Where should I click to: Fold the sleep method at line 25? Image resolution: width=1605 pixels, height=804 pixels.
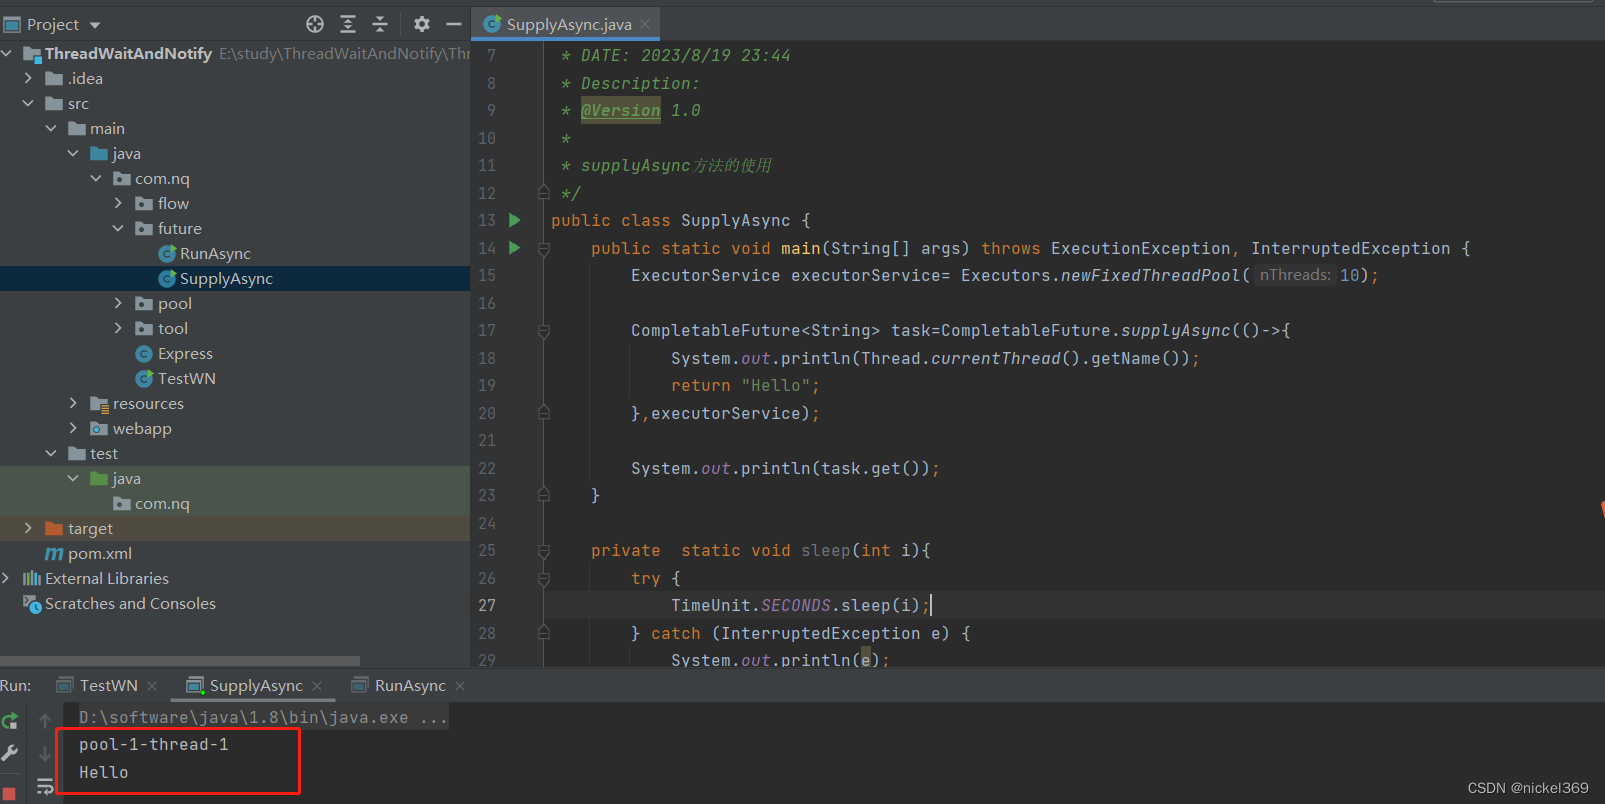544,551
